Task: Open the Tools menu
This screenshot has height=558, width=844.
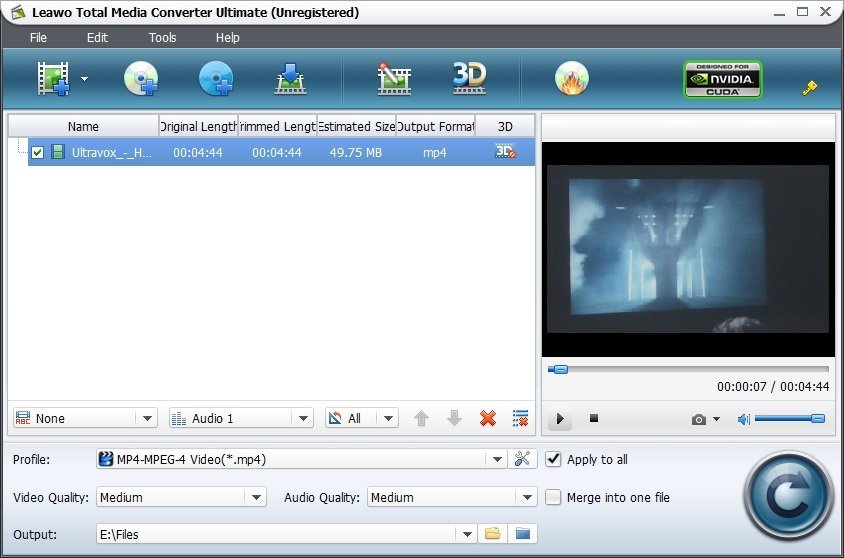Action: pos(163,38)
